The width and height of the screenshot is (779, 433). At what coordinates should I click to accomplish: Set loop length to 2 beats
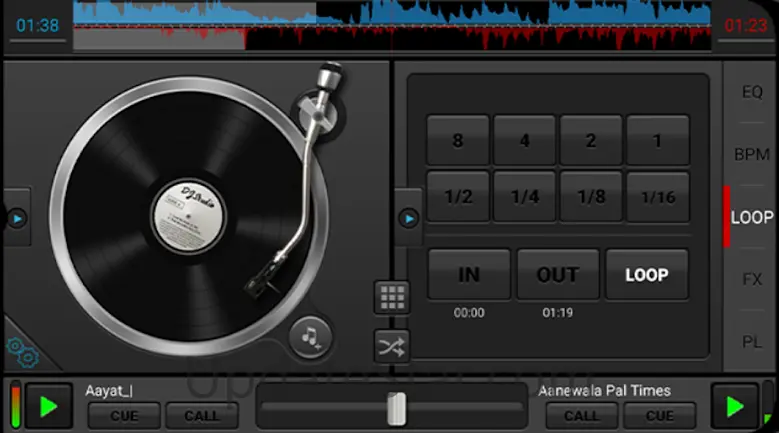point(591,141)
